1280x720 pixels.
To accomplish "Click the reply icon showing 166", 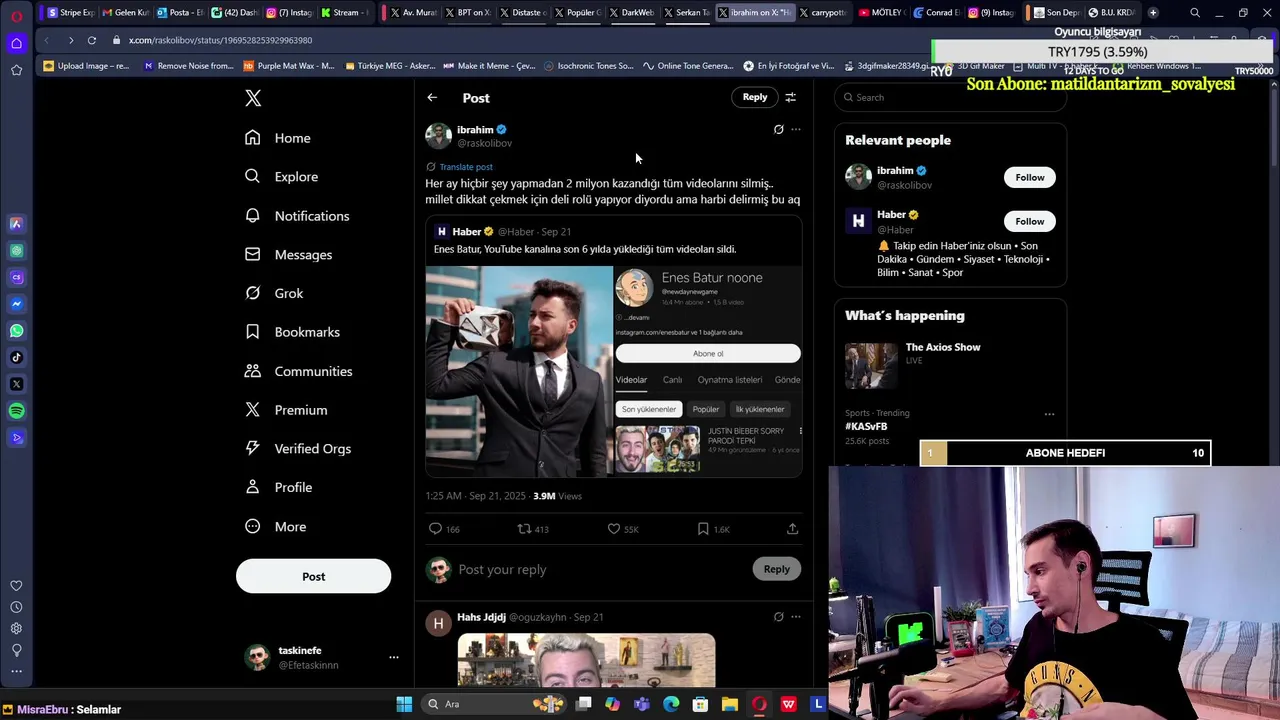I will [x=435, y=529].
